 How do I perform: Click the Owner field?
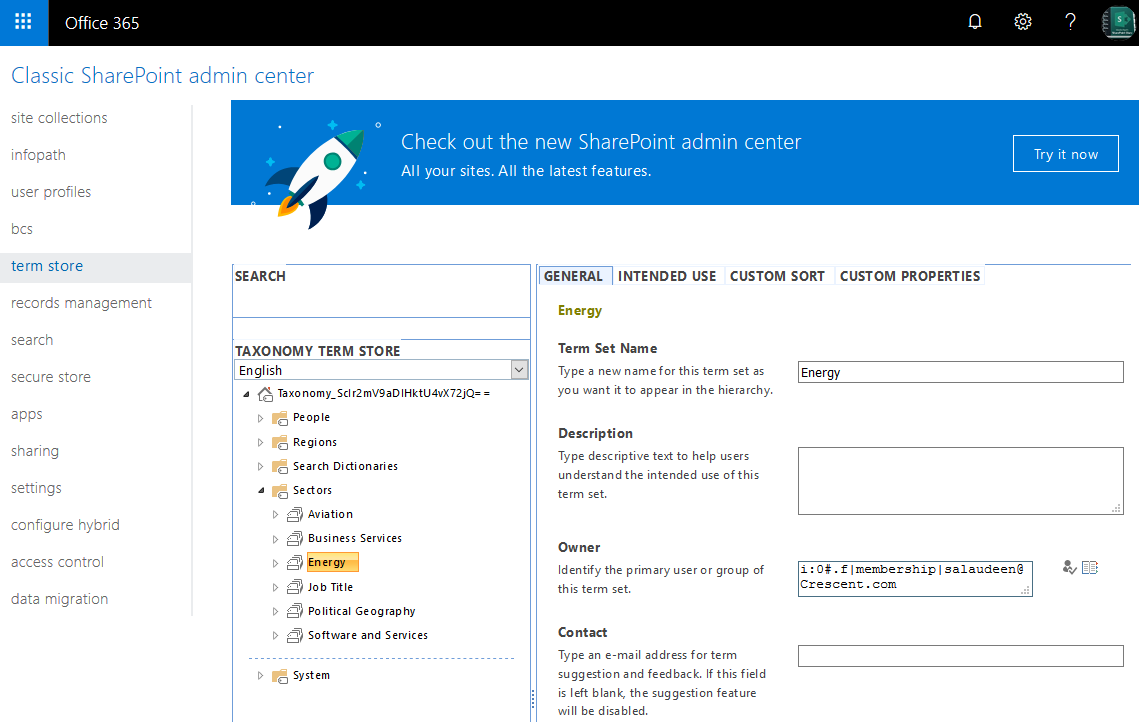[x=915, y=579]
